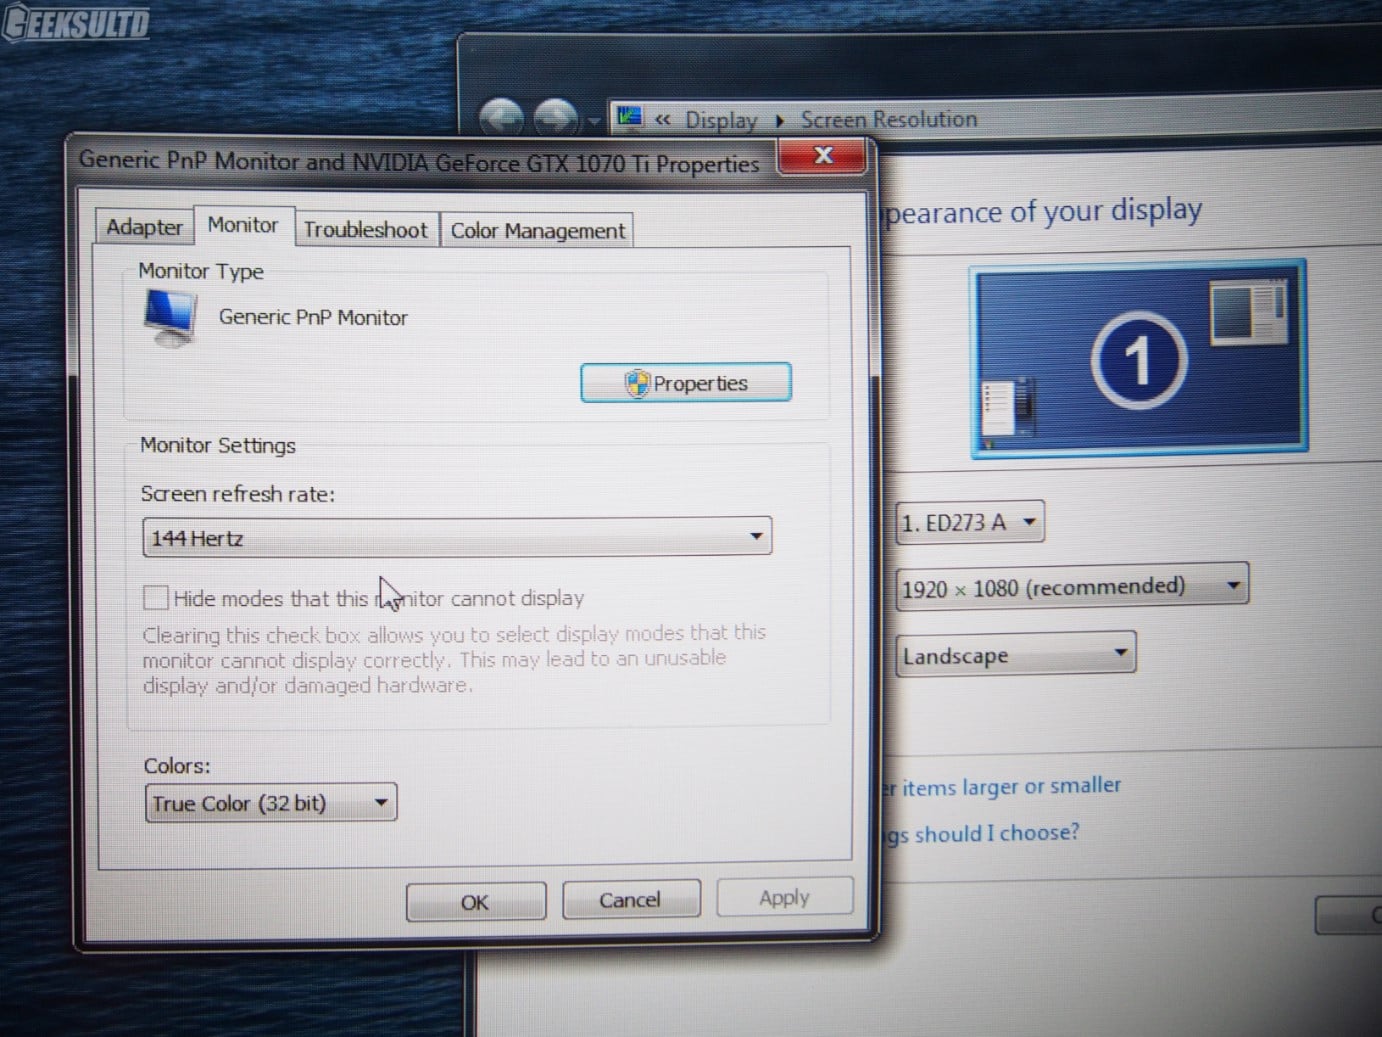Screen dimensions: 1382x1037
Task: Close the monitor properties dialog
Action: tap(822, 155)
